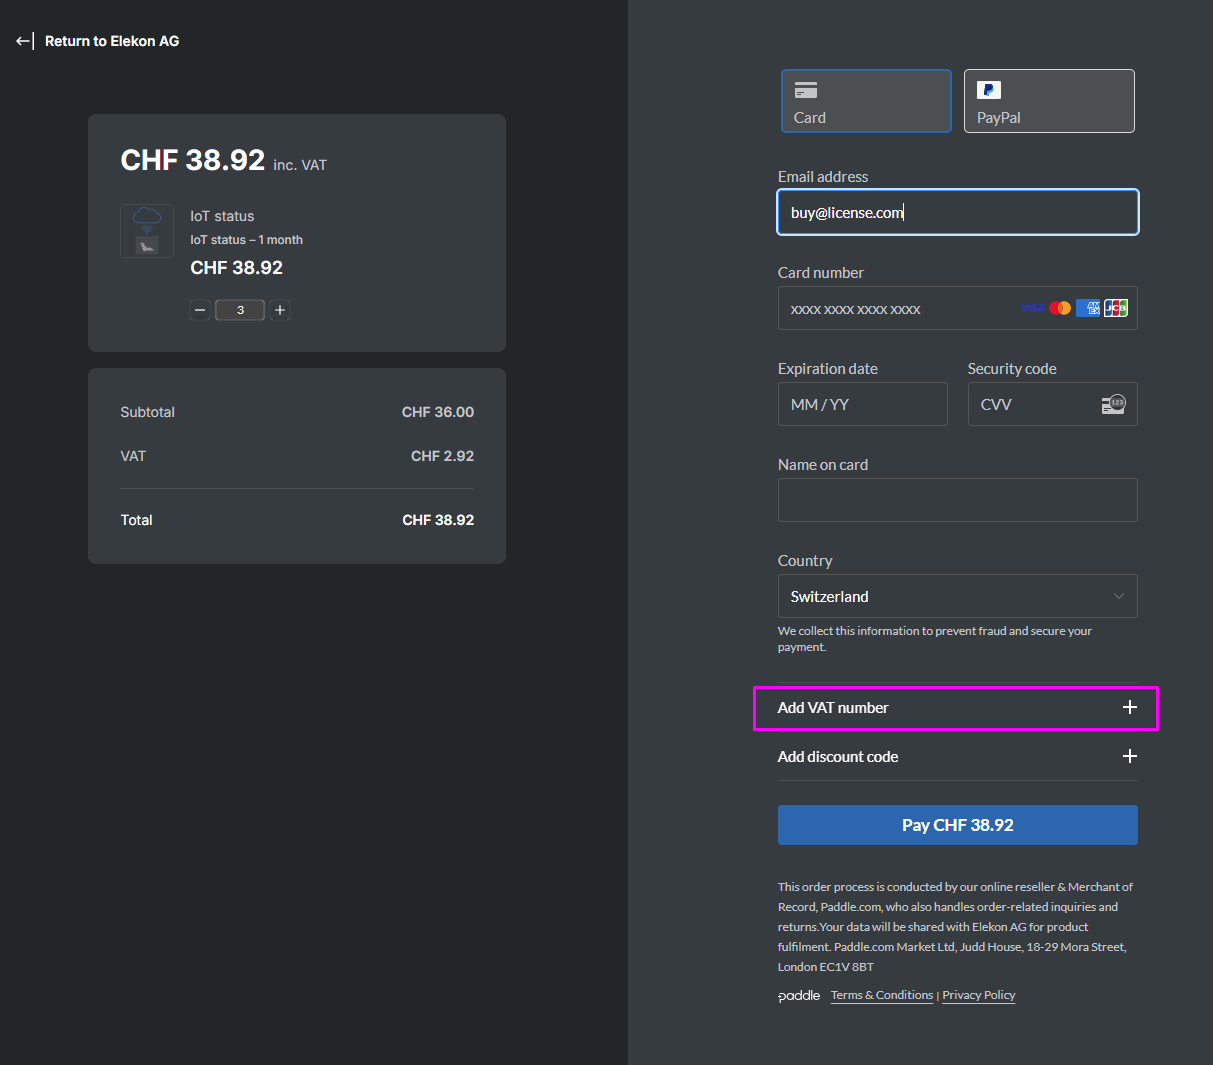Click the Card number field
The height and width of the screenshot is (1065, 1213).
[895, 309]
